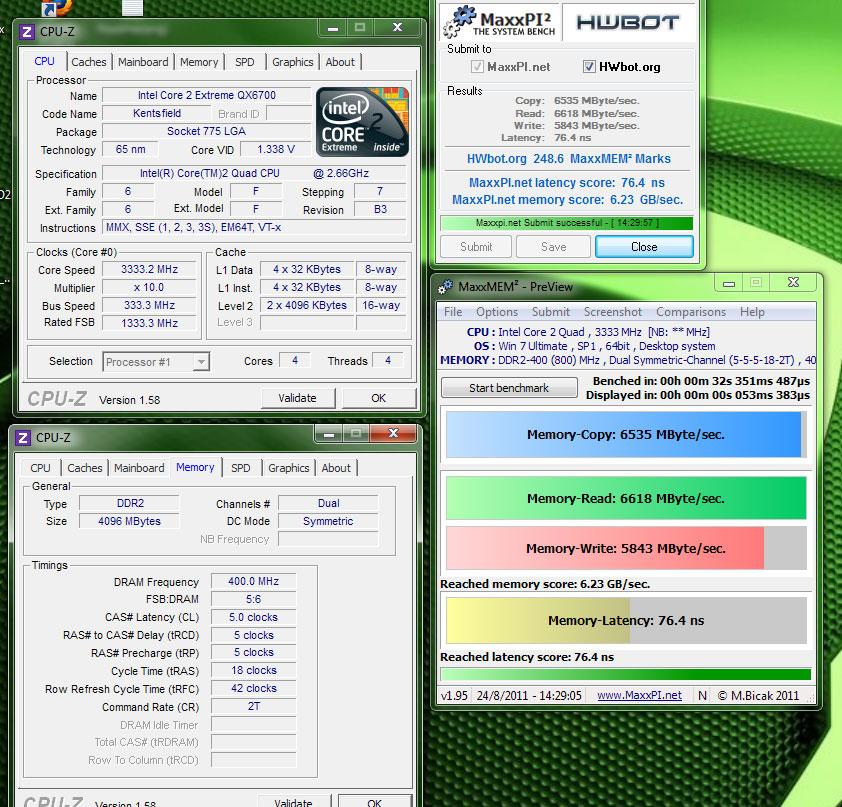Click the HWBOT logo banner
The height and width of the screenshot is (807, 842).
point(627,23)
